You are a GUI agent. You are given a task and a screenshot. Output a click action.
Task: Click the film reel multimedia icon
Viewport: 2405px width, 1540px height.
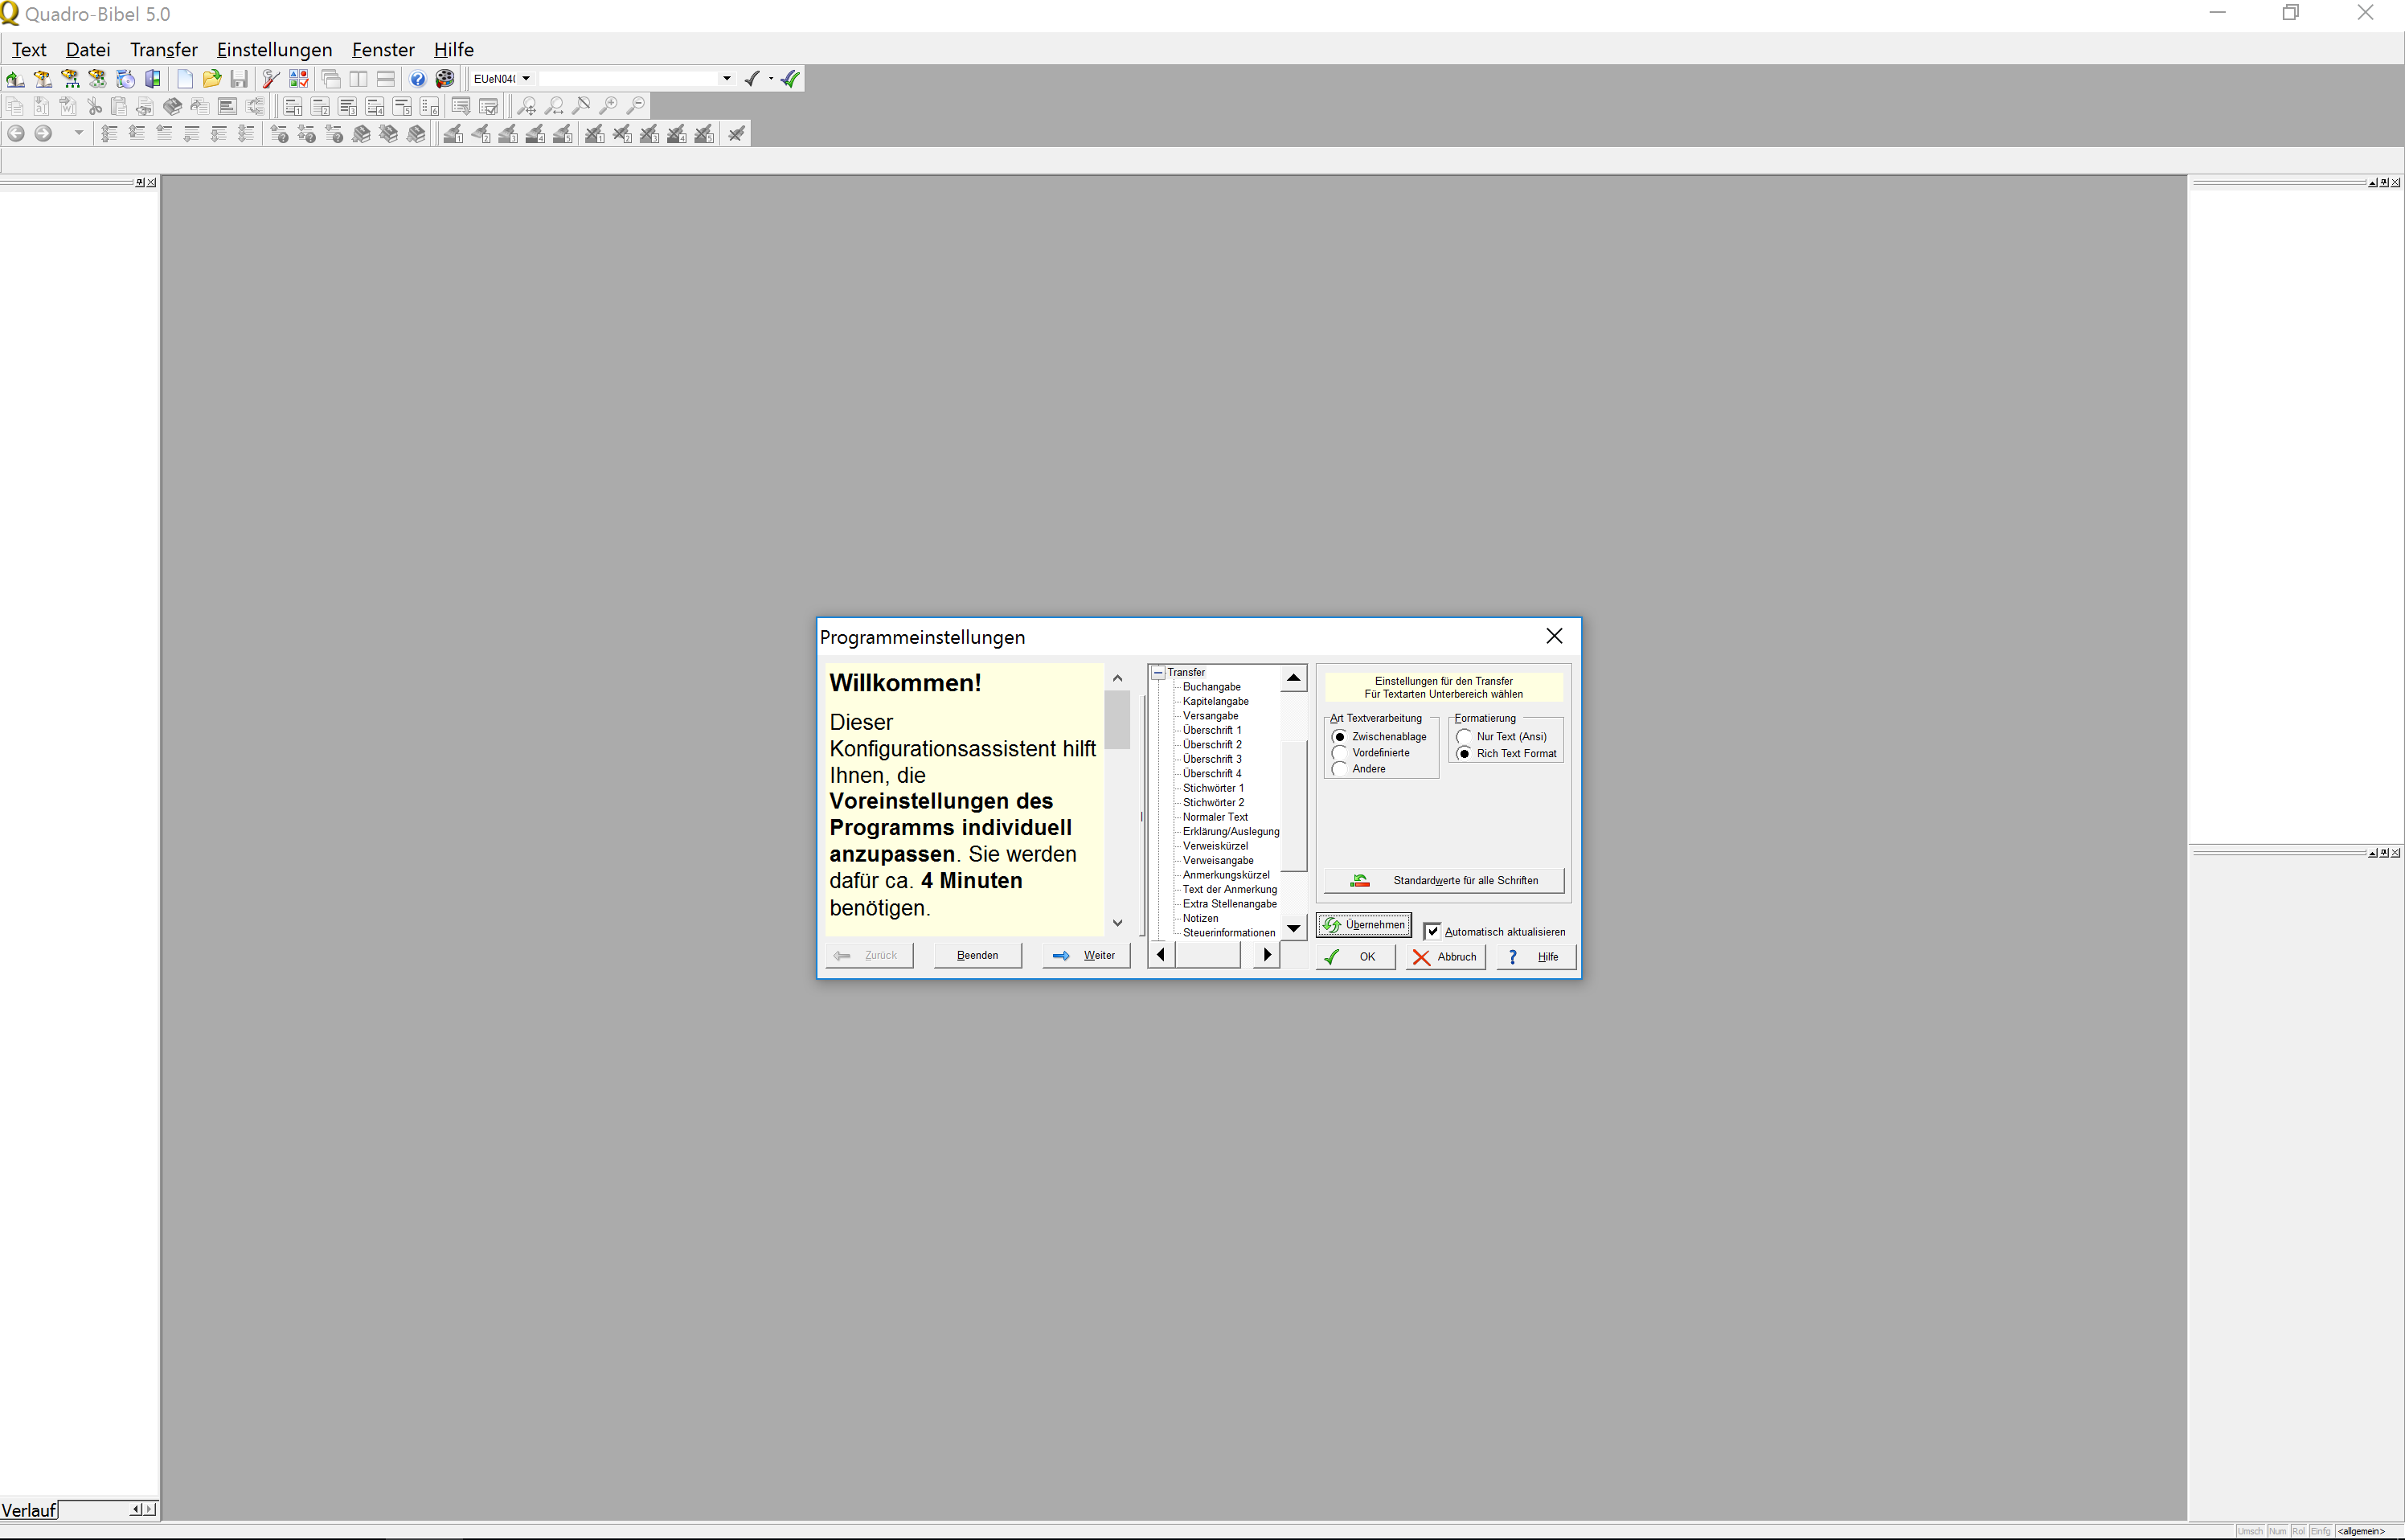pos(445,78)
